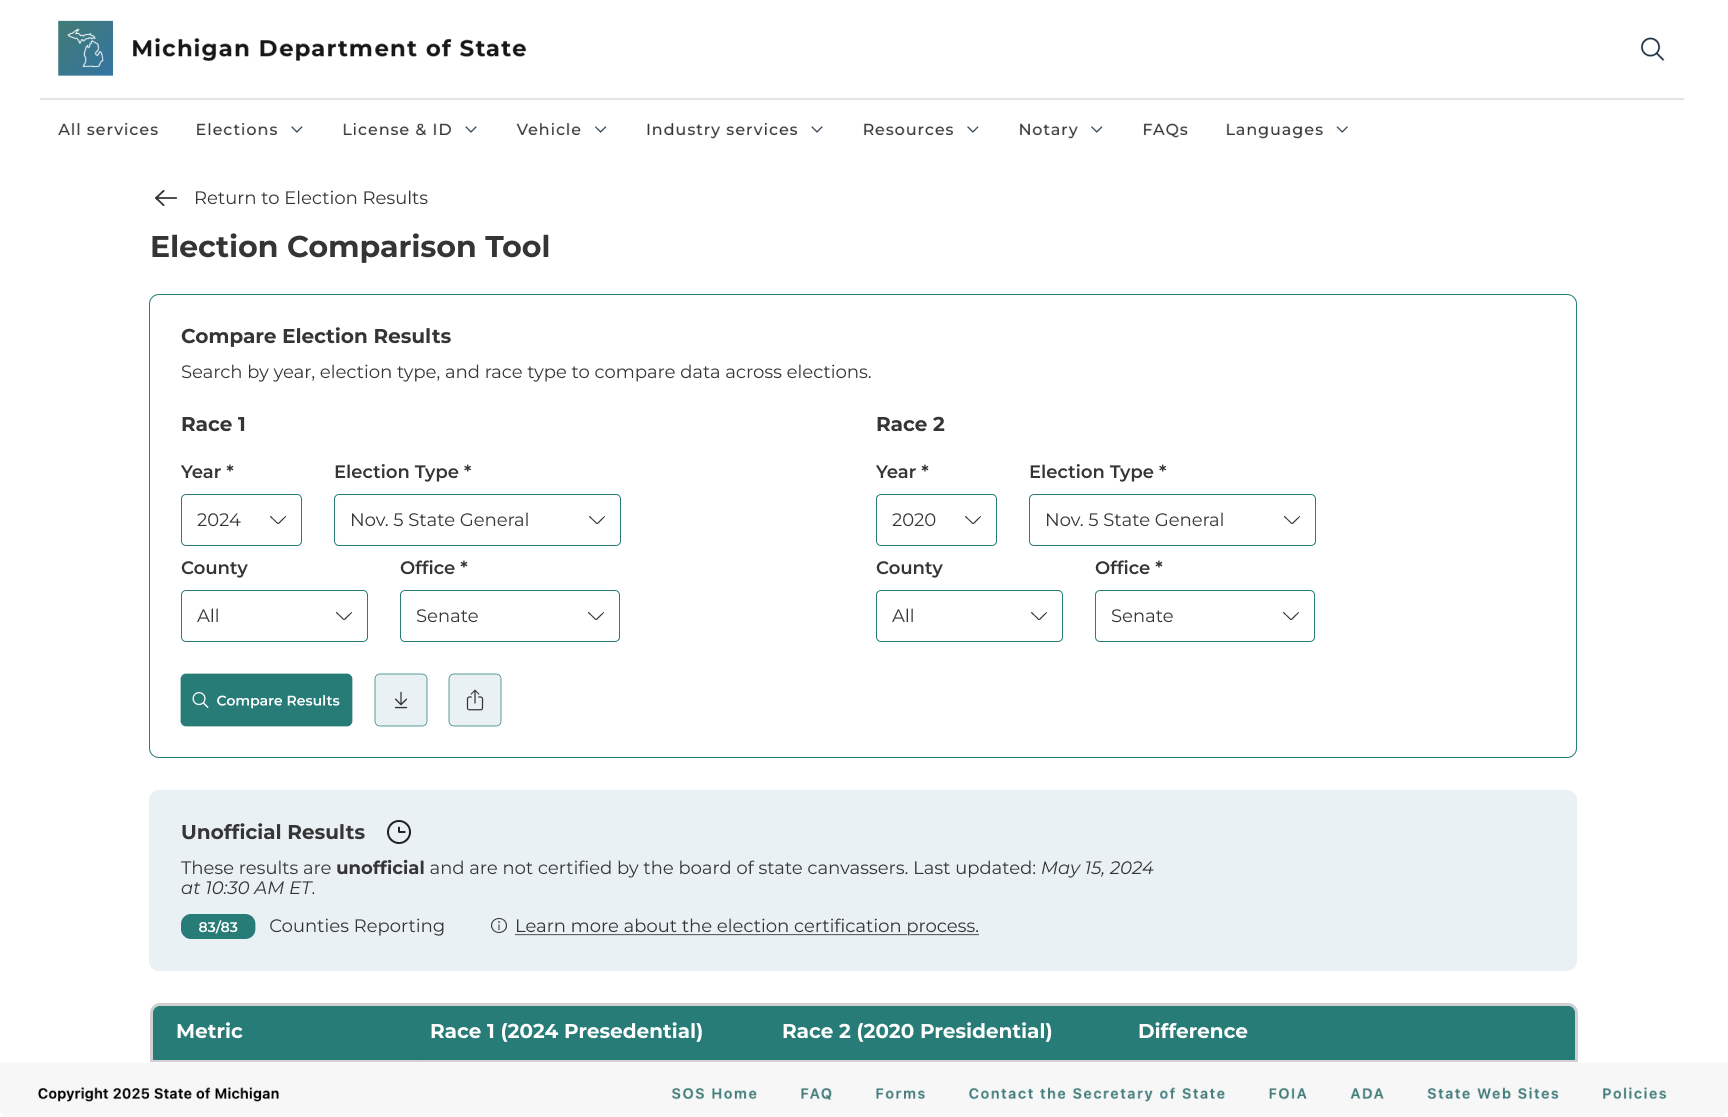Click the Difference column header
This screenshot has height=1117, width=1728.
(x=1193, y=1031)
